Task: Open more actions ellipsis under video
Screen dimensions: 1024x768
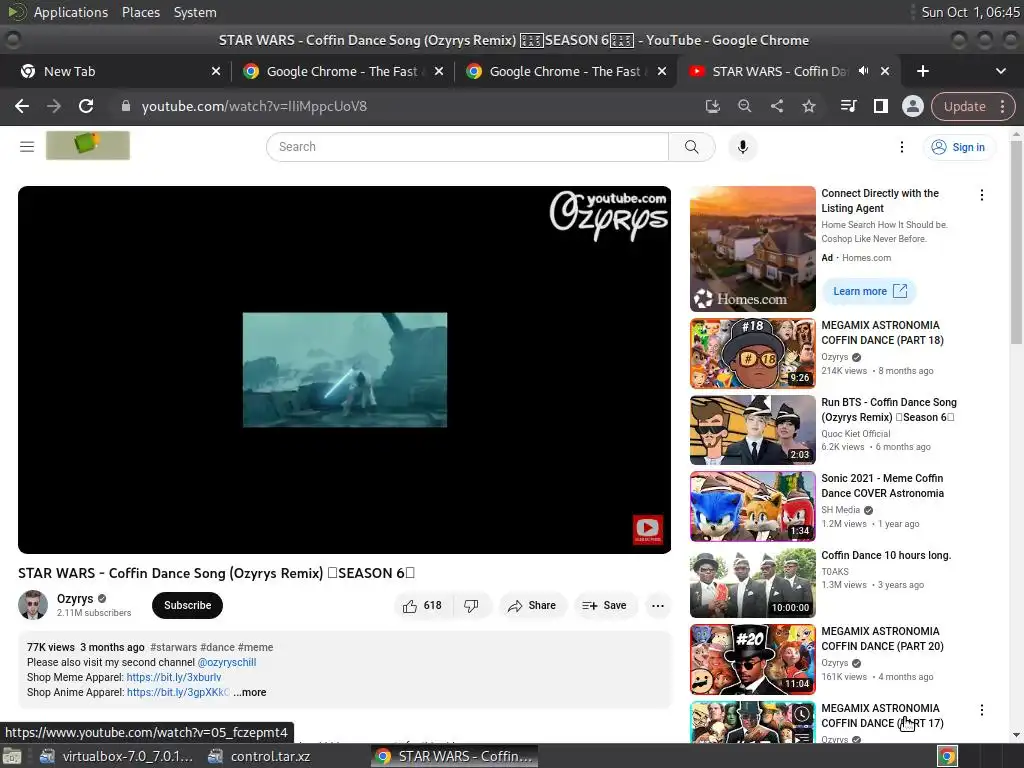Action: [x=658, y=606]
